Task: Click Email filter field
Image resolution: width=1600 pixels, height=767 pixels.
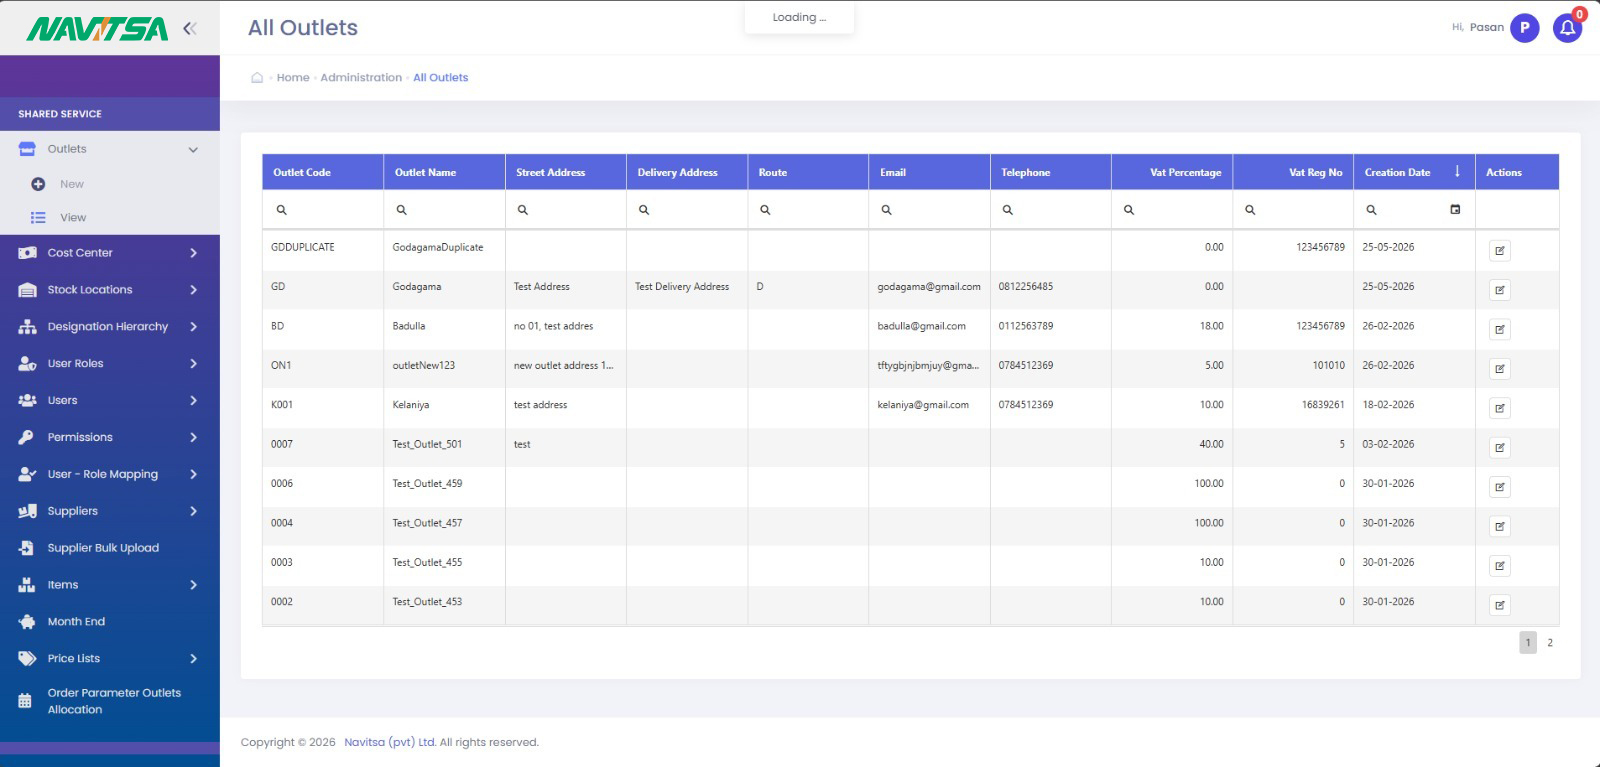Action: point(929,210)
